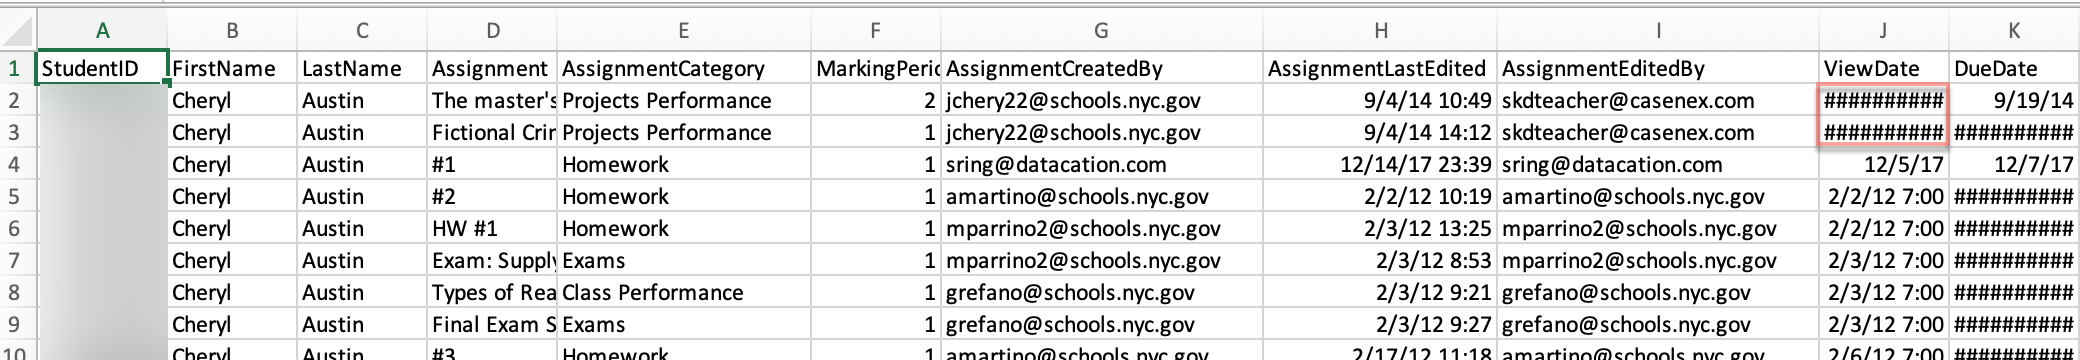Select row 7 header
Screen dimensions: 2080x360
(18, 260)
